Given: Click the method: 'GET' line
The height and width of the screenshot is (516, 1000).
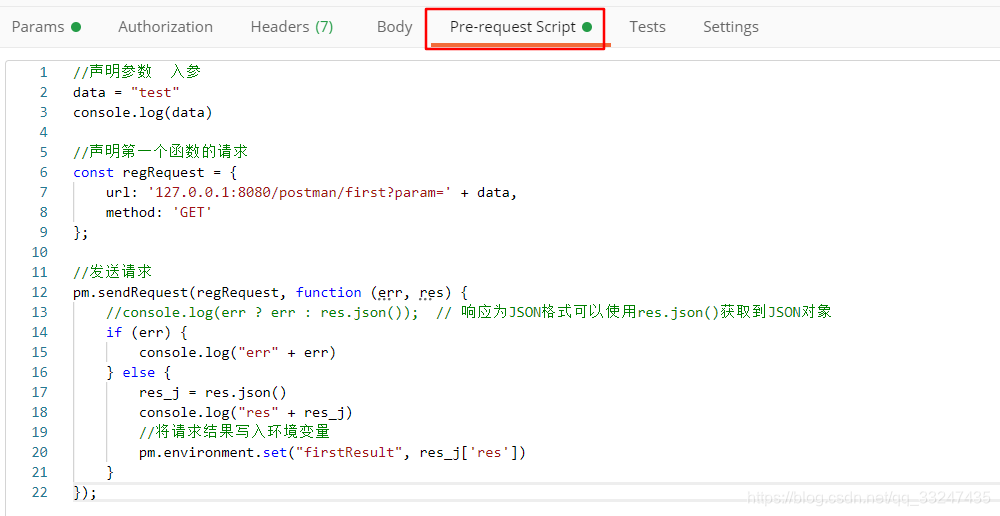Looking at the screenshot, I should [x=159, y=212].
